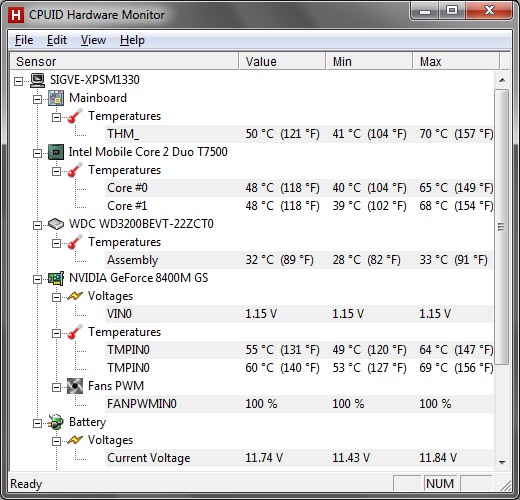Click the SIGVE-XPSM1330 computer icon
Image resolution: width=520 pixels, height=500 pixels.
coord(37,80)
